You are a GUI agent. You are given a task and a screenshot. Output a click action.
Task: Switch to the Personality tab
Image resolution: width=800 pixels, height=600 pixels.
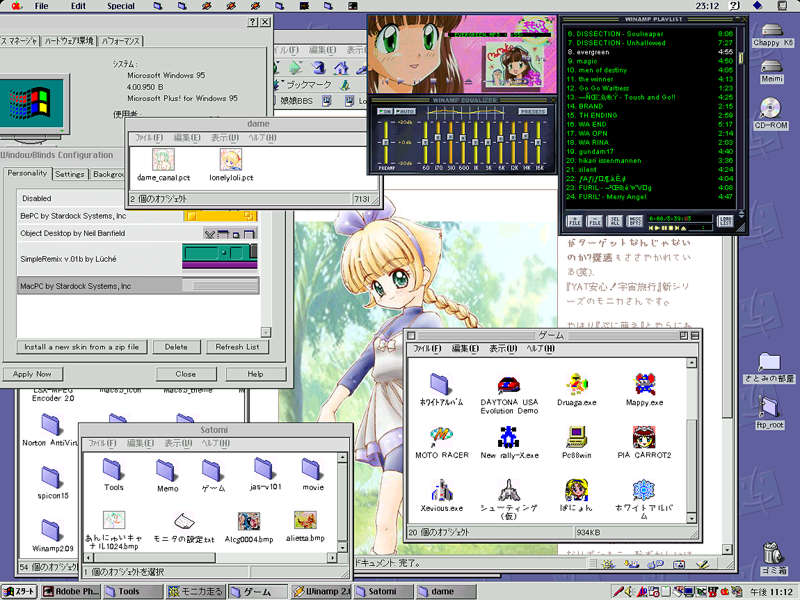[x=27, y=173]
